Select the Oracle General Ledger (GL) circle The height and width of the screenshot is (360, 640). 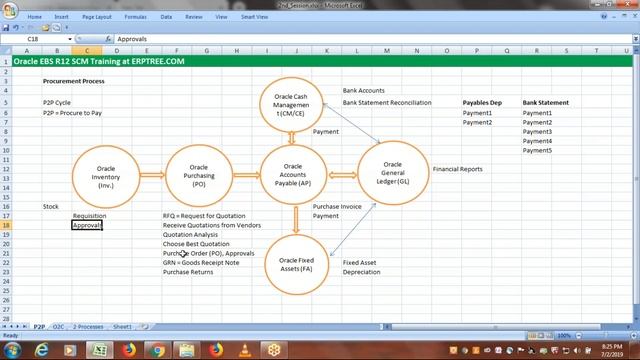[x=393, y=173]
